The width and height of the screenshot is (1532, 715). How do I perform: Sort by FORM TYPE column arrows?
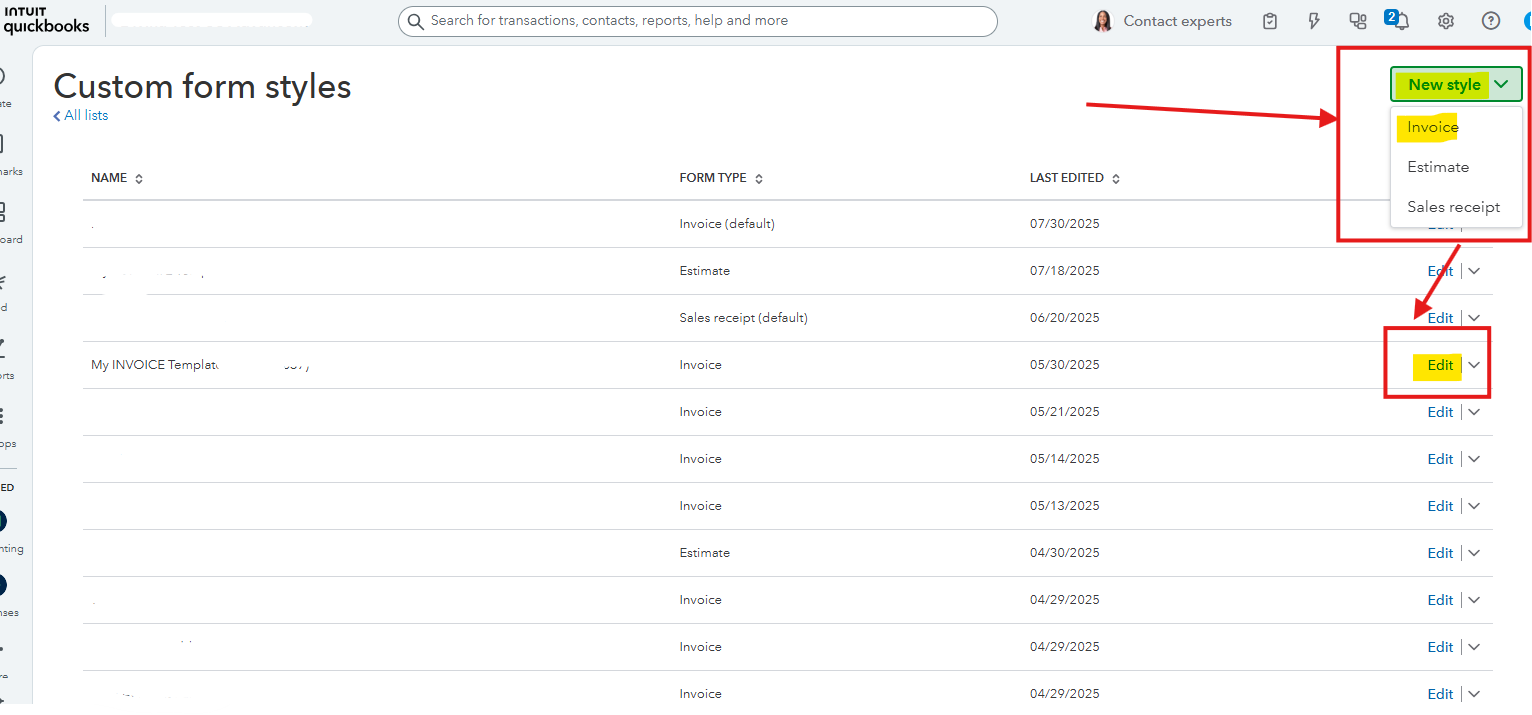(759, 179)
